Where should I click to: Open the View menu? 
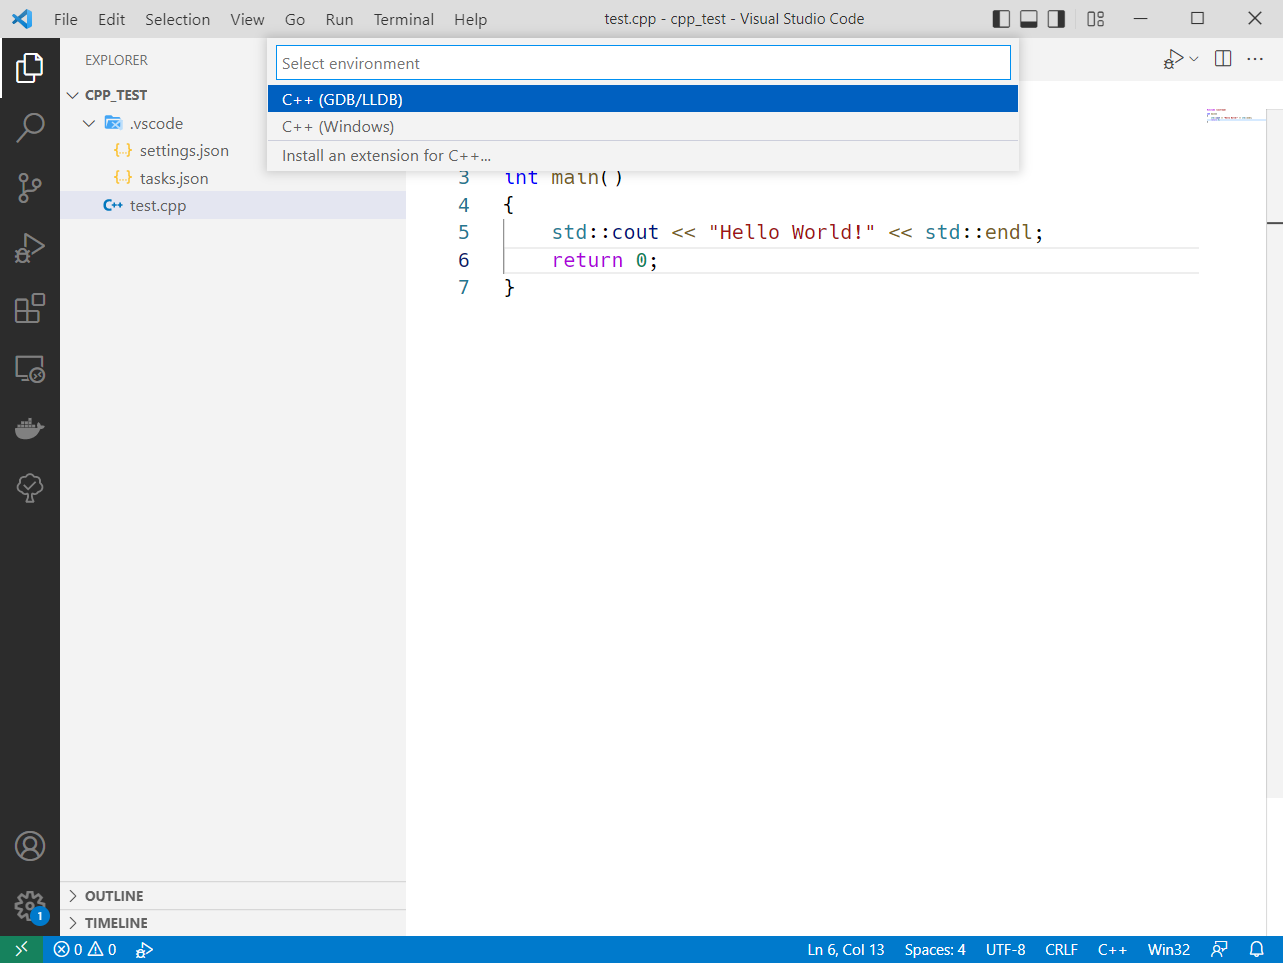247,19
